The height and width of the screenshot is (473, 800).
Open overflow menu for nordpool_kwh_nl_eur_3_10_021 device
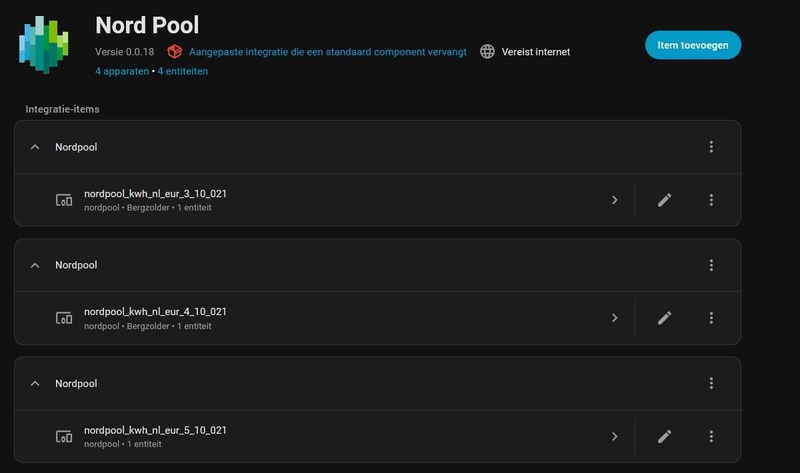point(711,200)
